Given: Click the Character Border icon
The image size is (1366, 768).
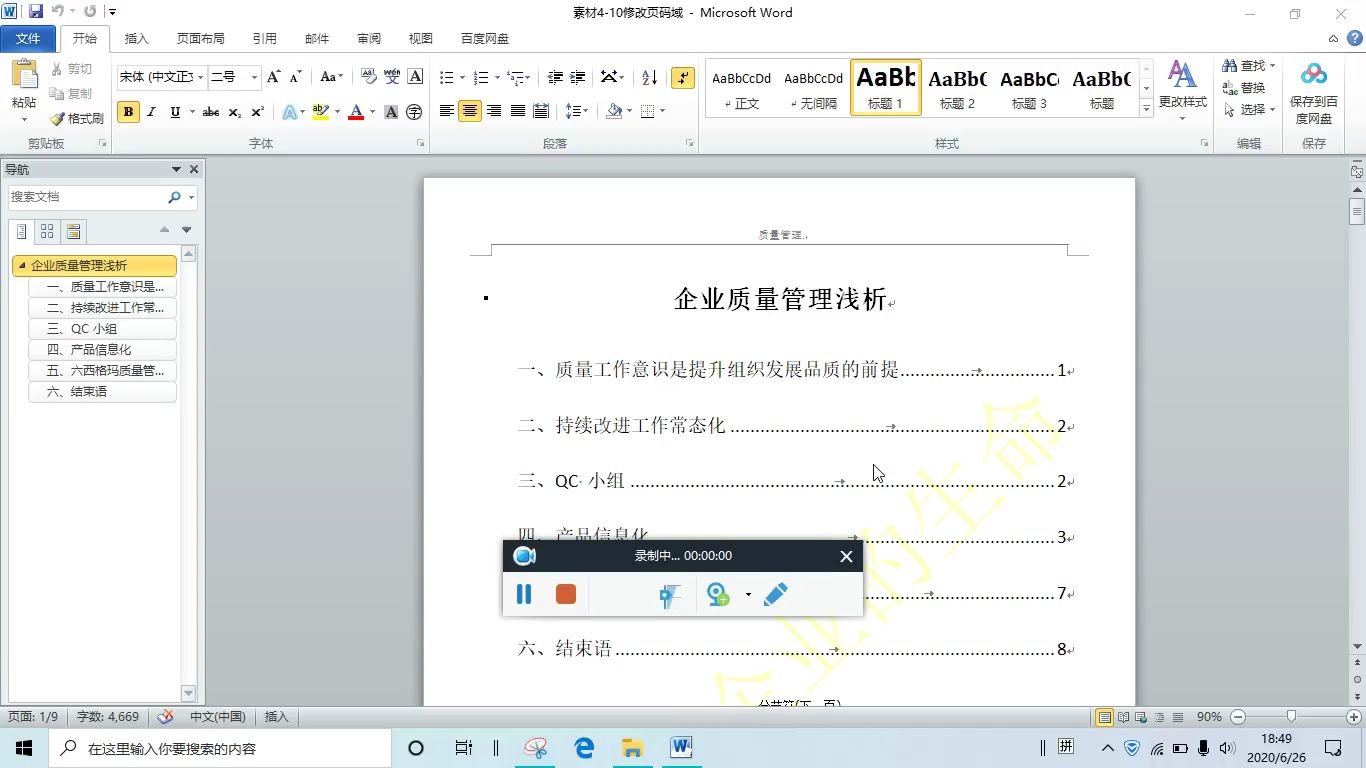Looking at the screenshot, I should (415, 77).
